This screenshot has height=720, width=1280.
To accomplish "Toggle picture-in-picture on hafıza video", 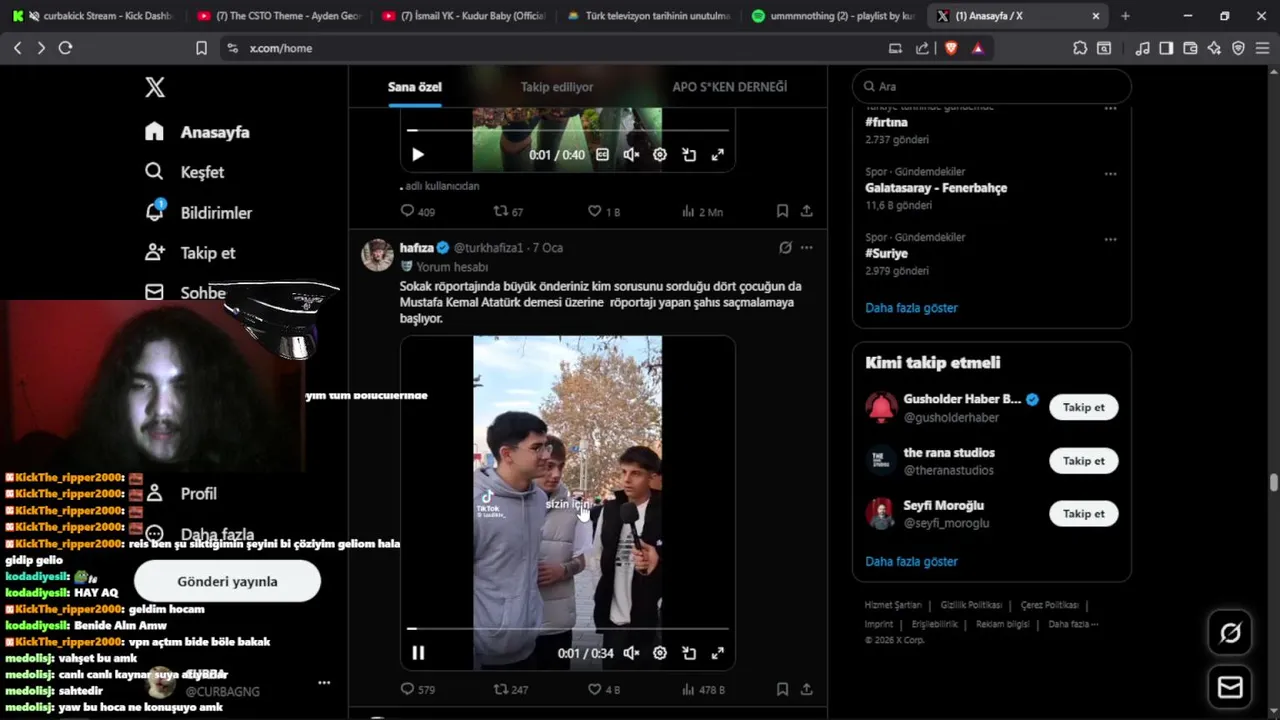I will coord(689,653).
